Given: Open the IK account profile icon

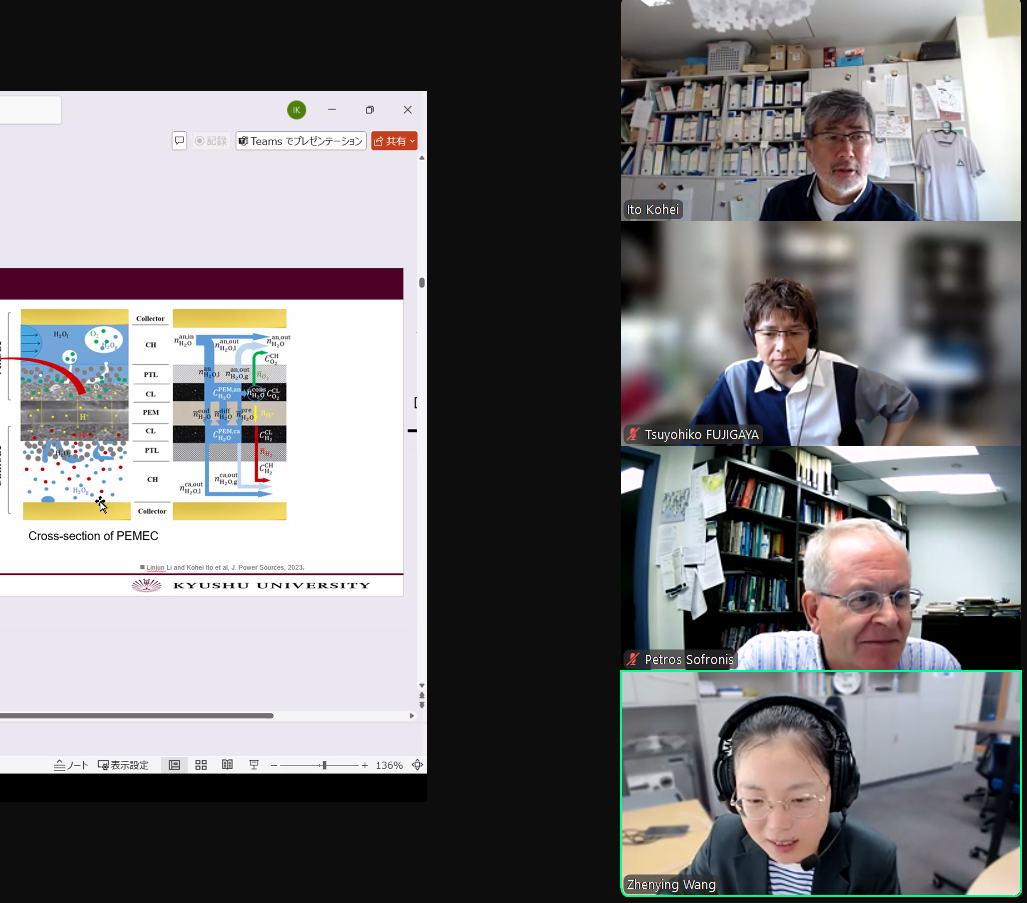Looking at the screenshot, I should 296,110.
